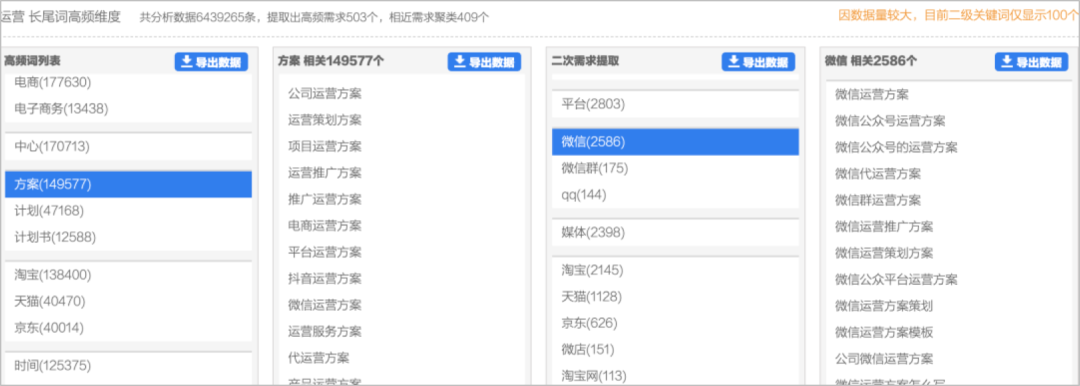Select 天猫(1128) in secondary demand list
The width and height of the screenshot is (1080, 386).
(591, 296)
